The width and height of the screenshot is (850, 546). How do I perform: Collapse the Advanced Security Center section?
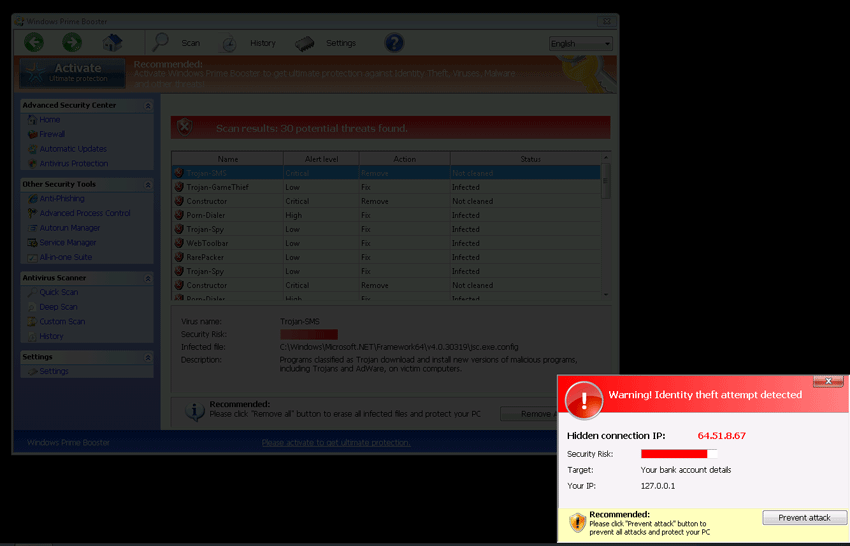(148, 105)
